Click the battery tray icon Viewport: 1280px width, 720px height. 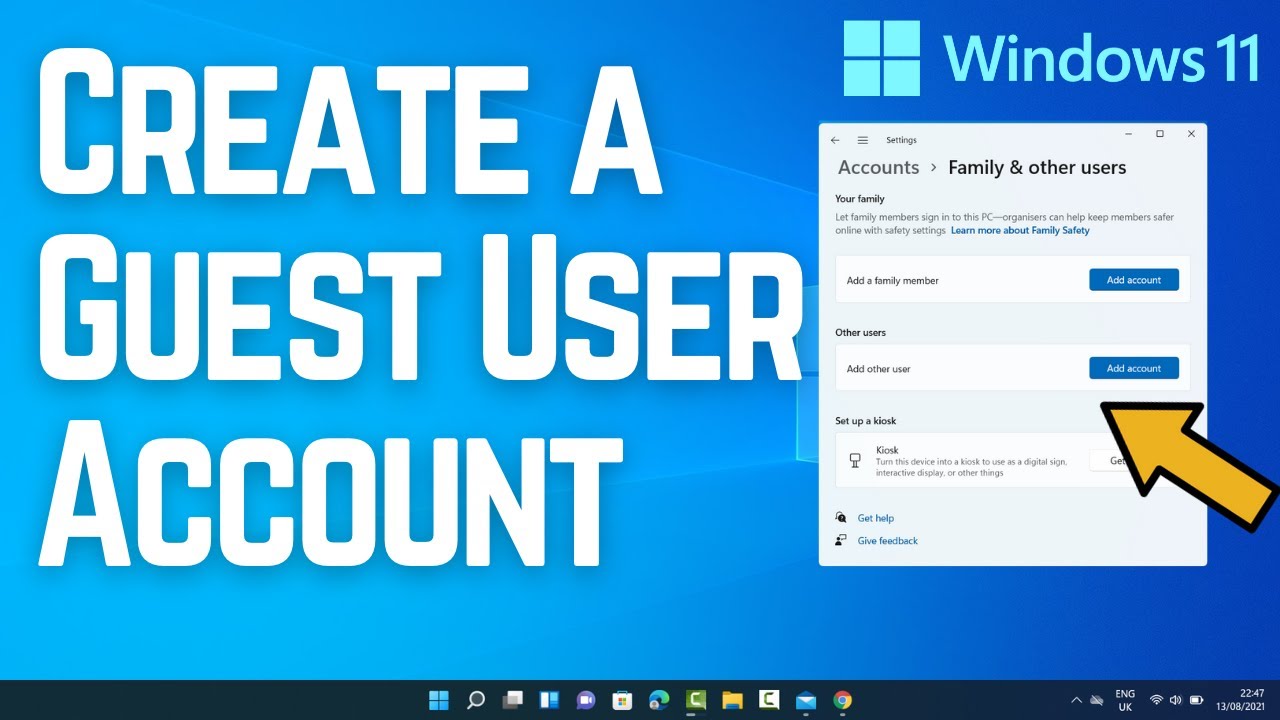tap(1196, 700)
